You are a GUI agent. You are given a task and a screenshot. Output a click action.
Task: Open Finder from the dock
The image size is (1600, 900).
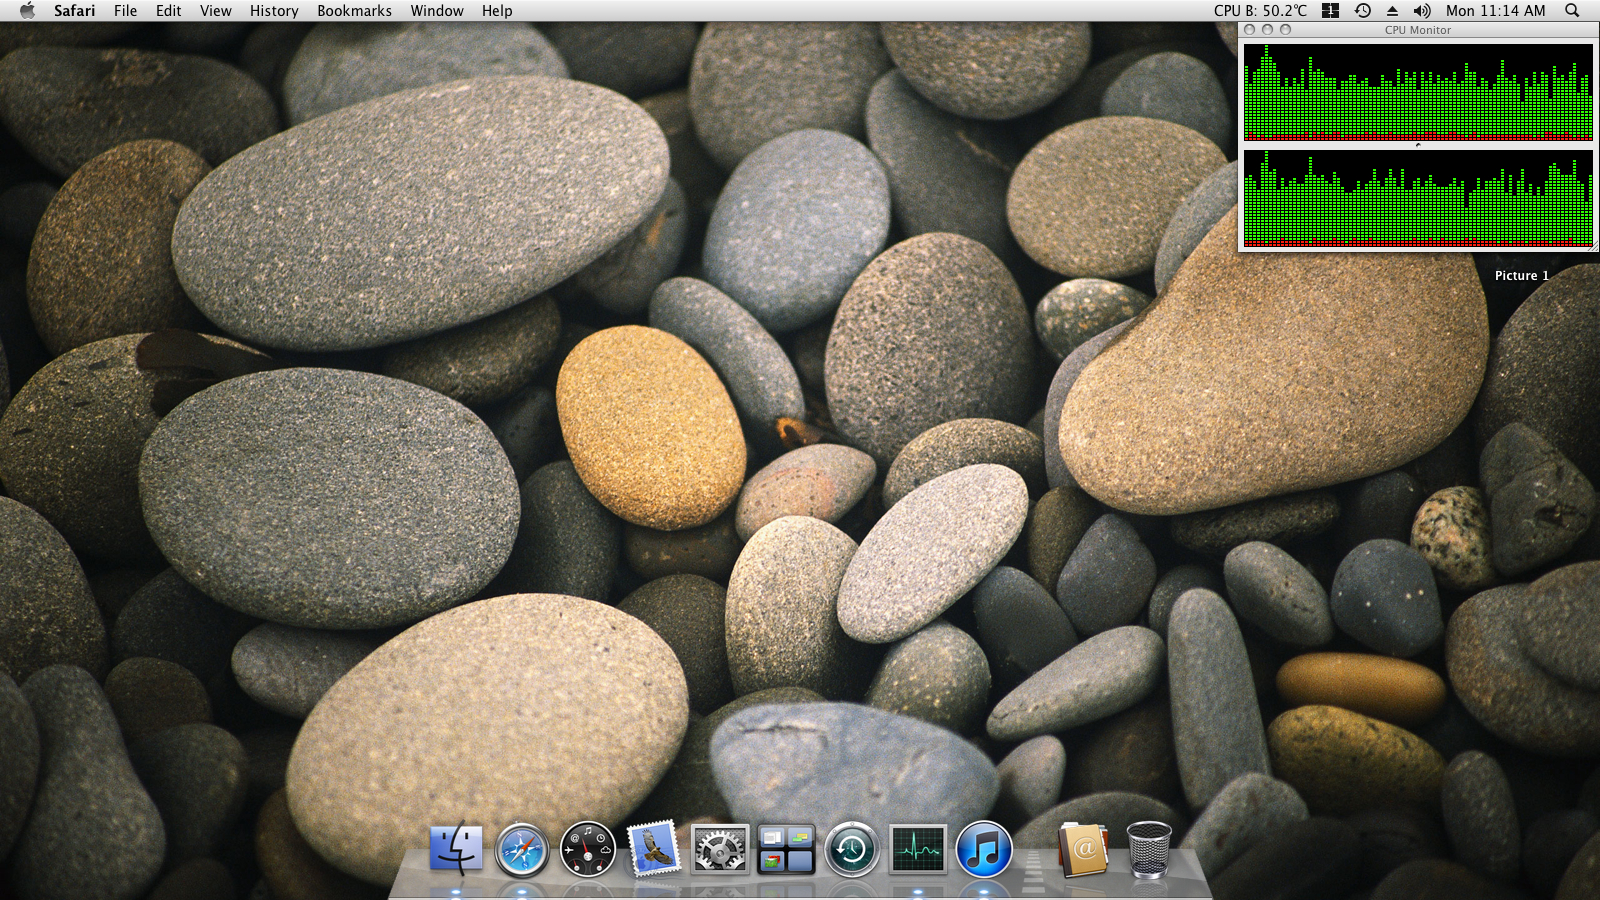pyautogui.click(x=456, y=849)
